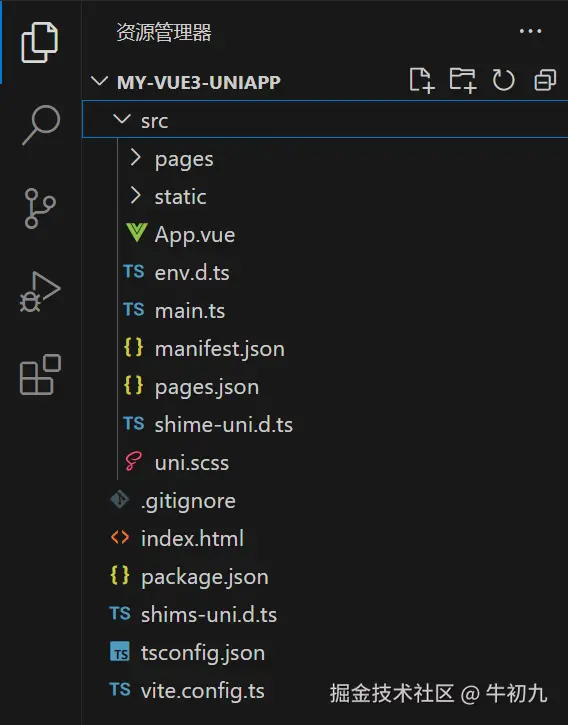Open the uni.scss file
The image size is (568, 725).
[x=192, y=463]
